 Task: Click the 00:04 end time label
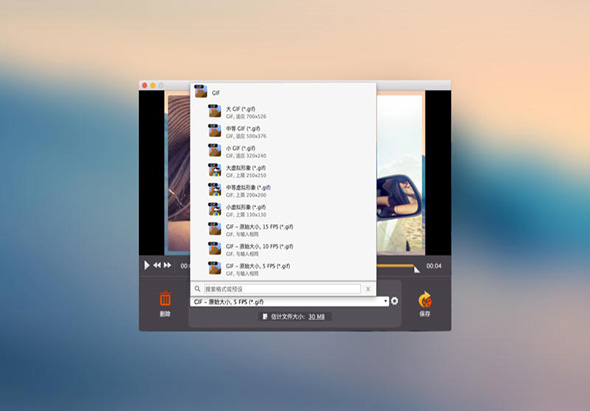434,266
